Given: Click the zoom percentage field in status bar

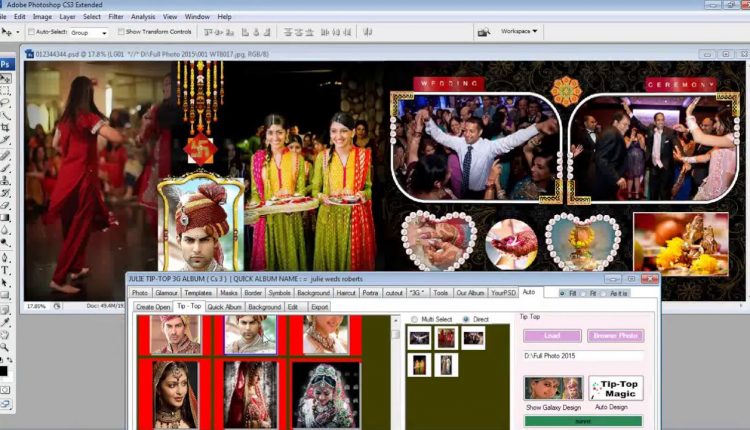Looking at the screenshot, I should click(37, 306).
